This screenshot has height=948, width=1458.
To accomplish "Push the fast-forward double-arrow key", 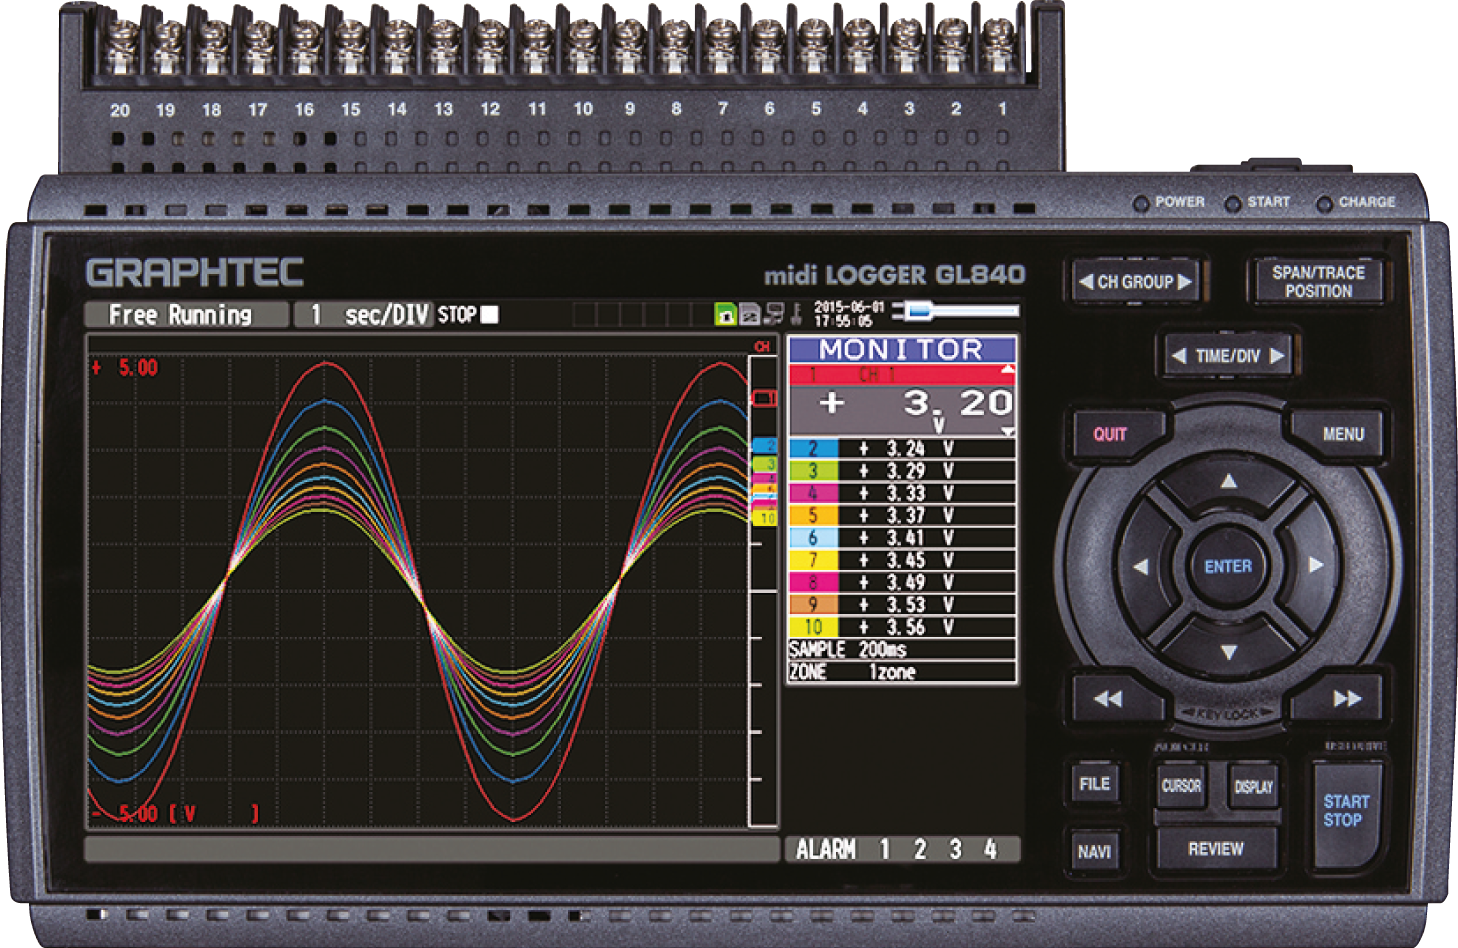I will 1347,699.
